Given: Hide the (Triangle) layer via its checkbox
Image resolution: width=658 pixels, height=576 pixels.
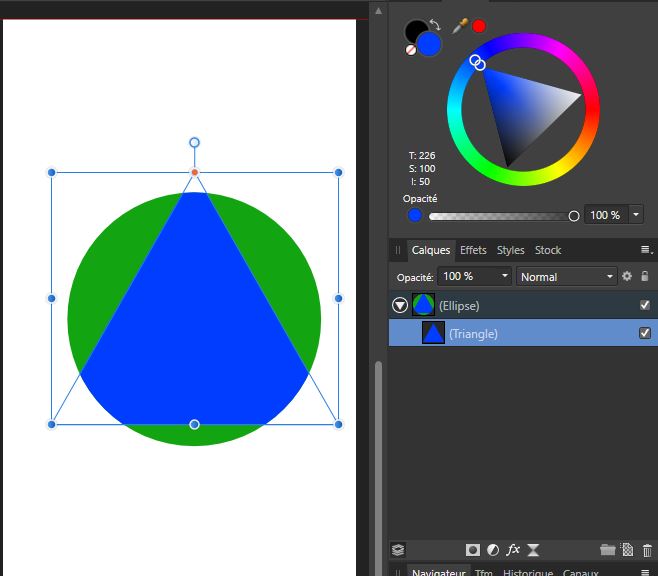Looking at the screenshot, I should pyautogui.click(x=645, y=333).
